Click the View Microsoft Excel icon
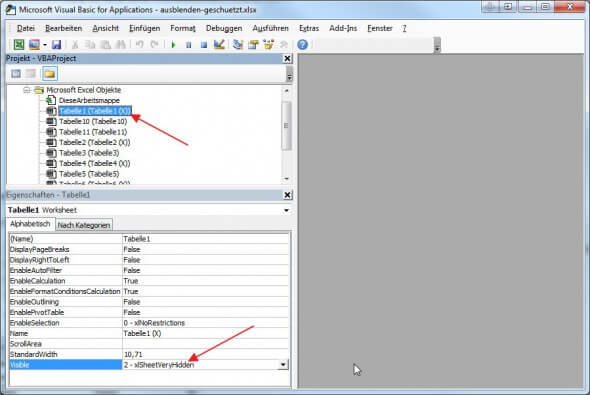 [19, 45]
